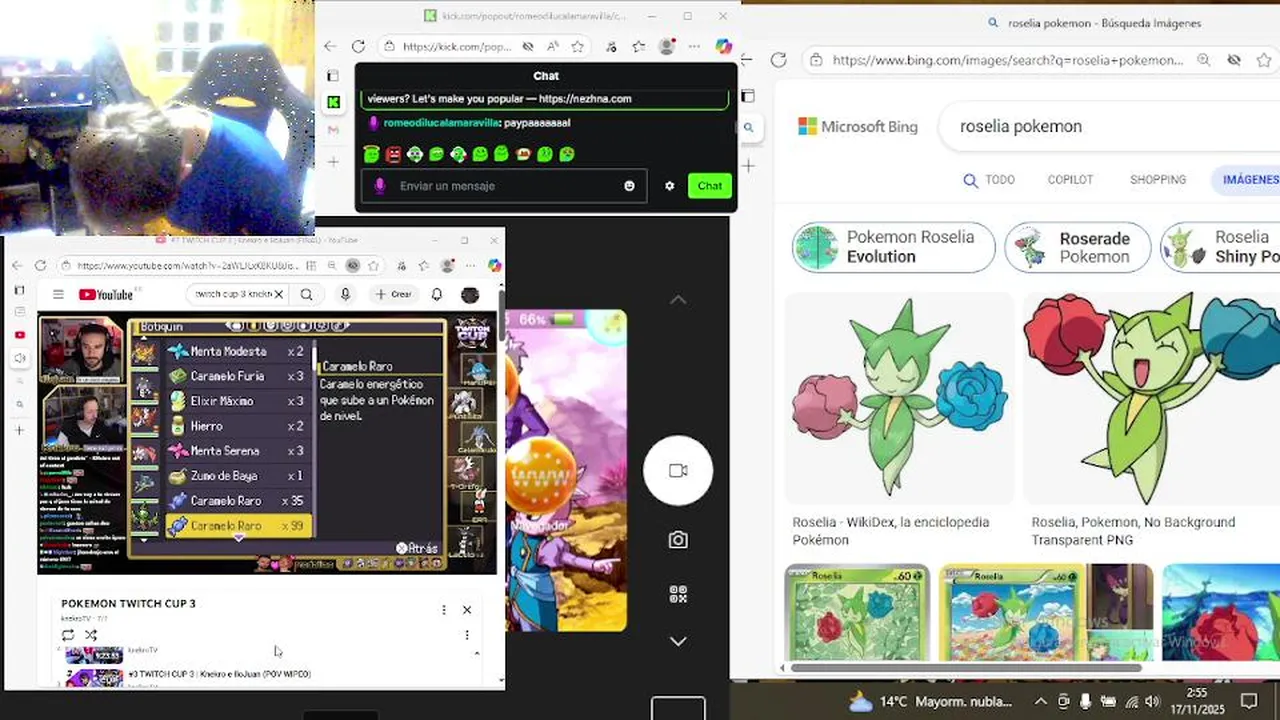The height and width of the screenshot is (720, 1280).
Task: Clear the YouTube search box text
Action: pyautogui.click(x=278, y=294)
